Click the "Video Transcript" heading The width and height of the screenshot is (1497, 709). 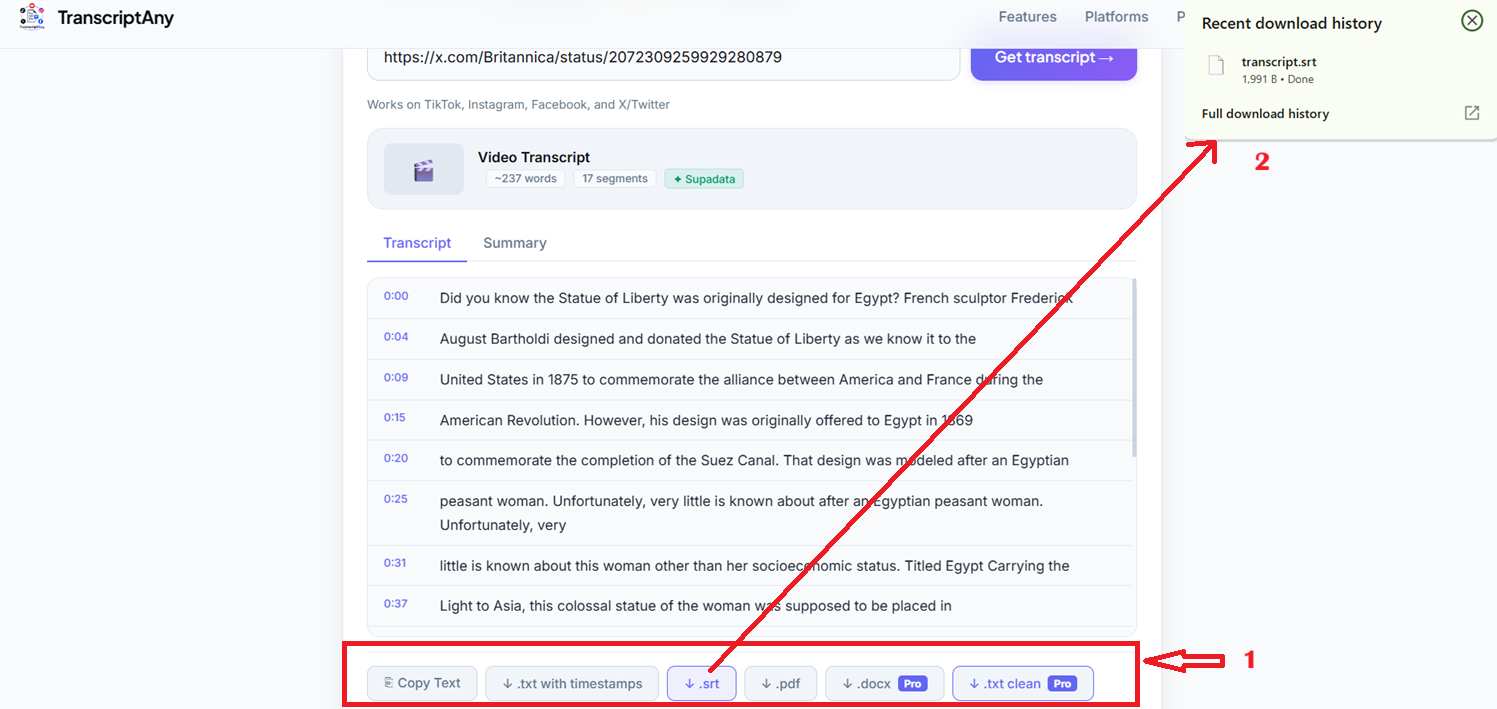(x=534, y=157)
